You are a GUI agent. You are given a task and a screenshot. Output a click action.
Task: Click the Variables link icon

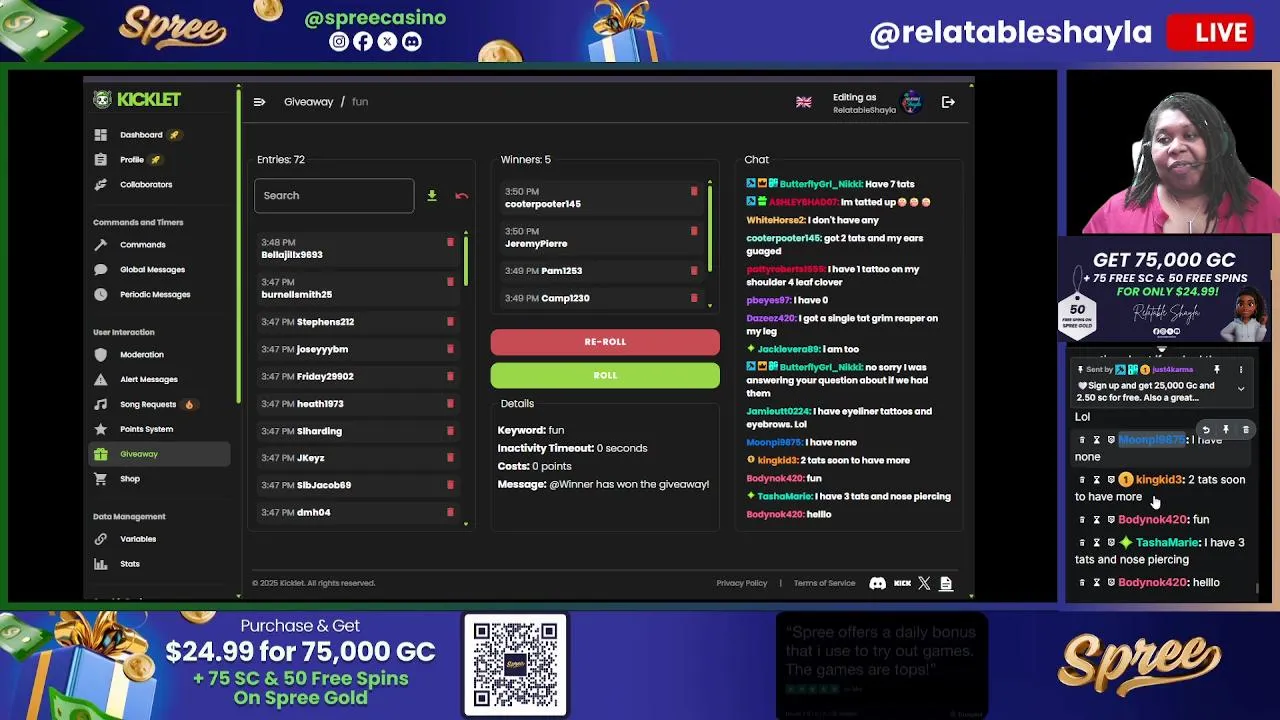coord(100,539)
